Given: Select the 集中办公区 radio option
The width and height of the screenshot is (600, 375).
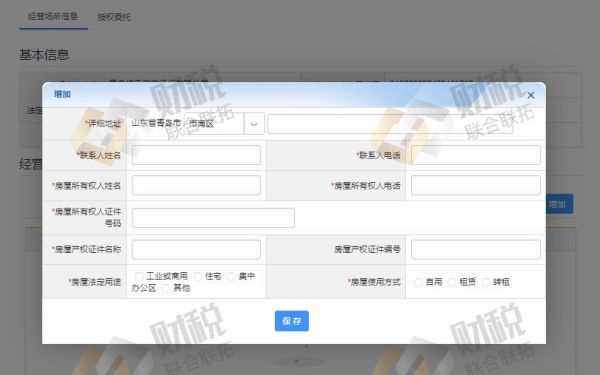Looking at the screenshot, I should (x=232, y=276).
